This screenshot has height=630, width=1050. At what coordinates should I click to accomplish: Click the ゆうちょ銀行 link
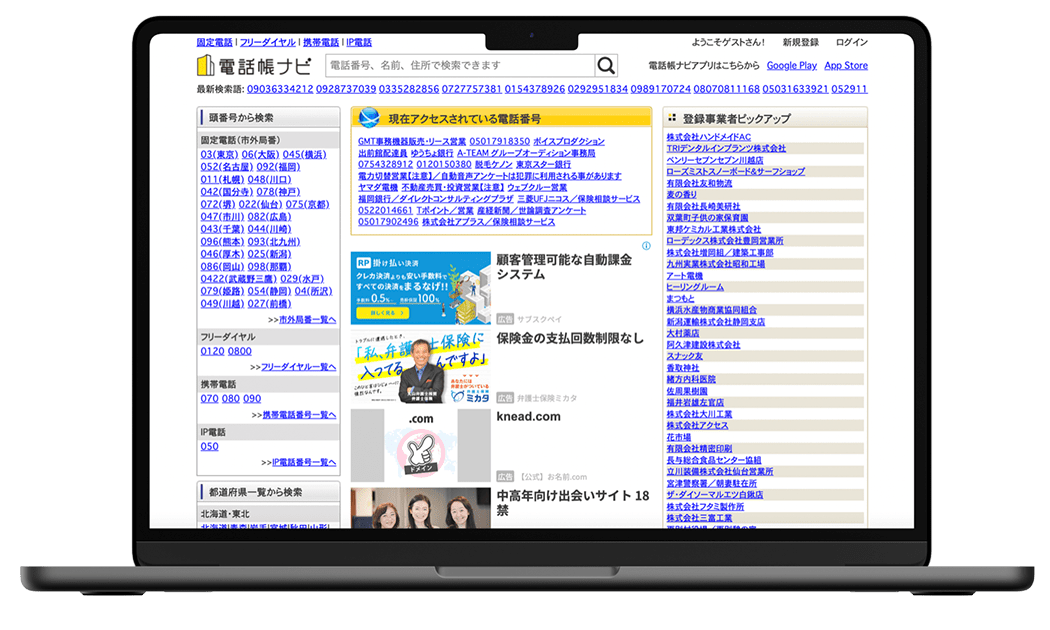coord(432,153)
